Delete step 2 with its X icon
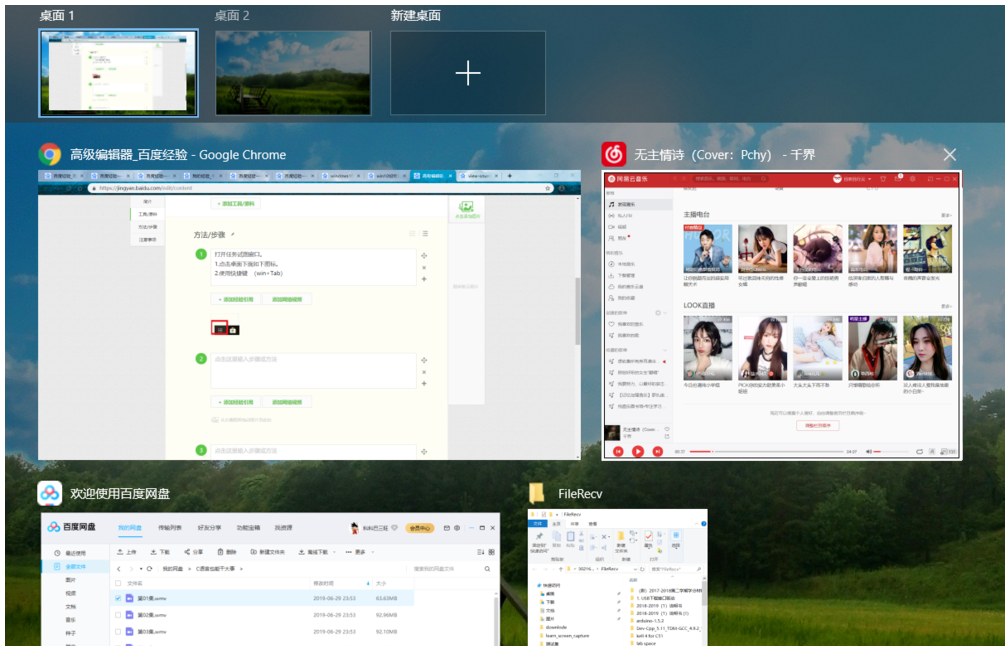Image resolution: width=1006 pixels, height=646 pixels. (x=424, y=372)
